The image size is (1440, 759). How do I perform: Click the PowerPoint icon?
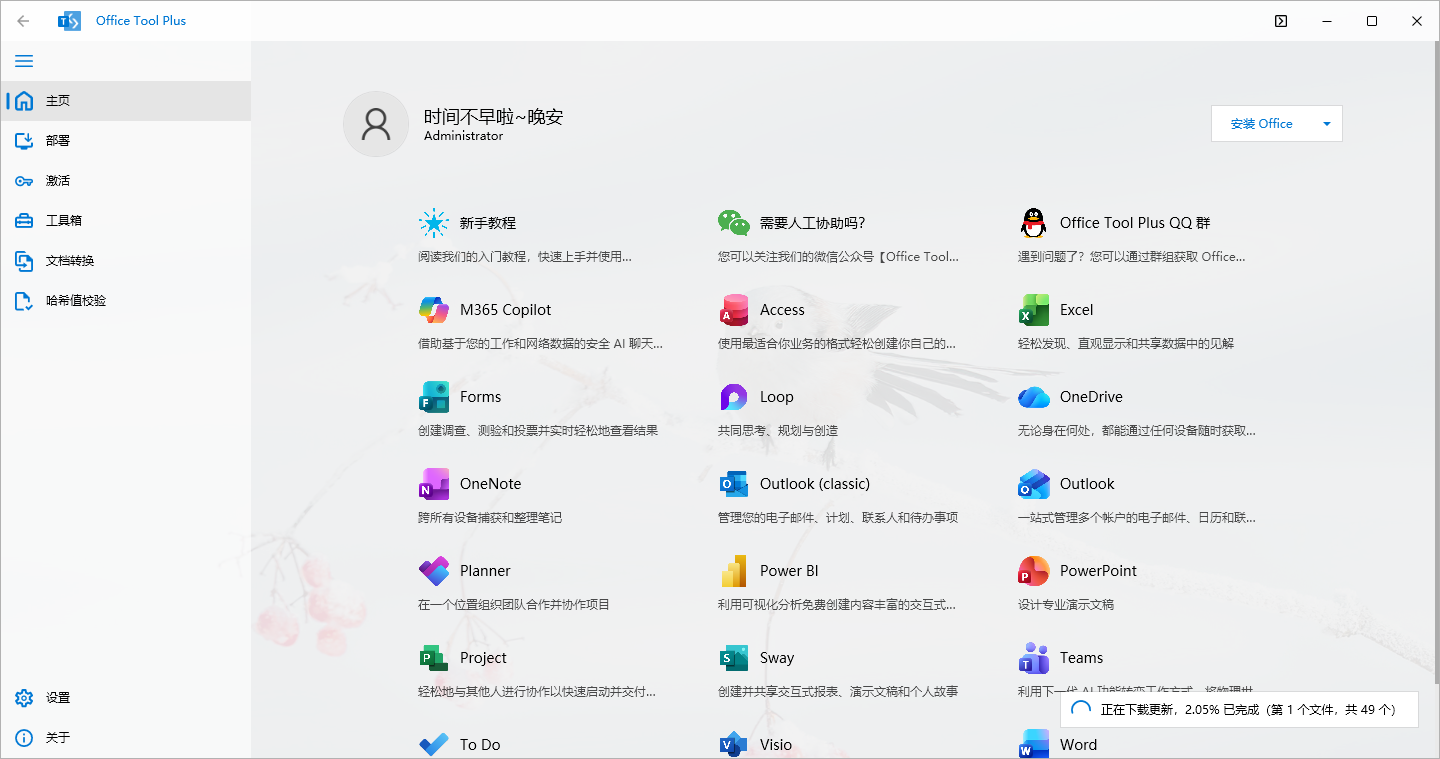(1033, 571)
